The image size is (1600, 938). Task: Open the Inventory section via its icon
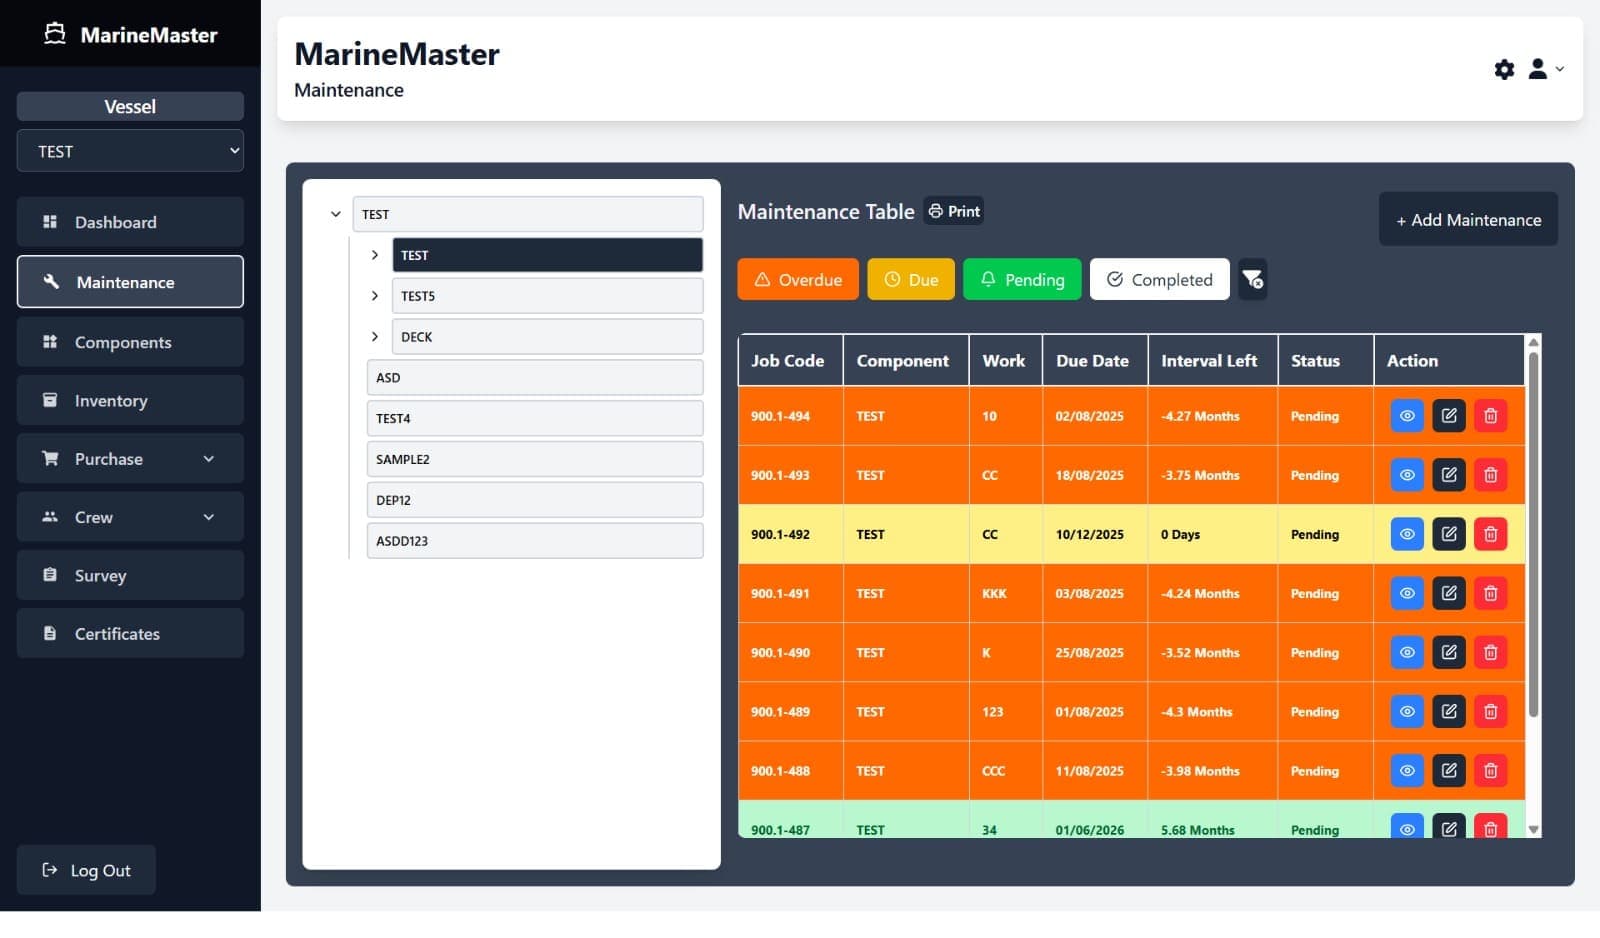(50, 400)
